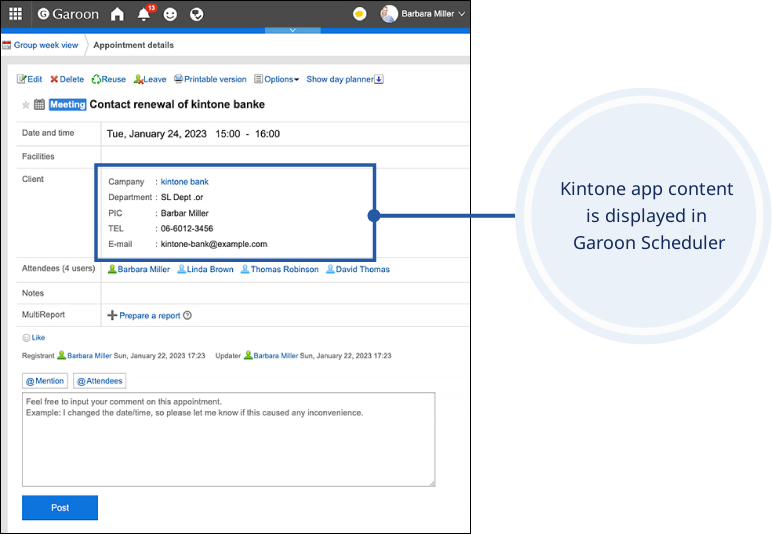The height and width of the screenshot is (534, 772).
Task: Click Barbara Miller's profile avatar
Action: (x=388, y=14)
